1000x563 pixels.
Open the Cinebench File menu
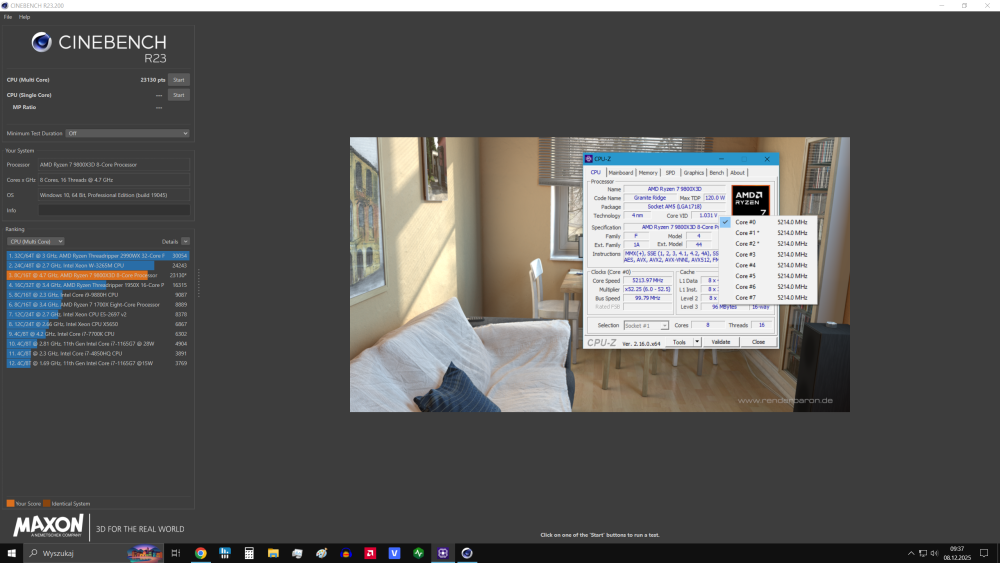(x=8, y=17)
